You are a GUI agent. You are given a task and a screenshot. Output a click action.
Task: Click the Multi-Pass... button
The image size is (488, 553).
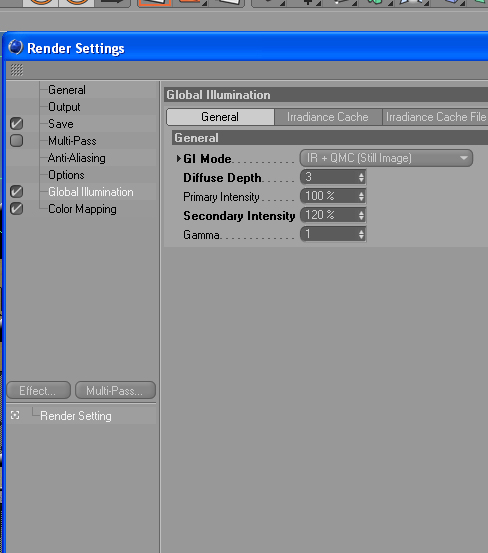click(115, 390)
